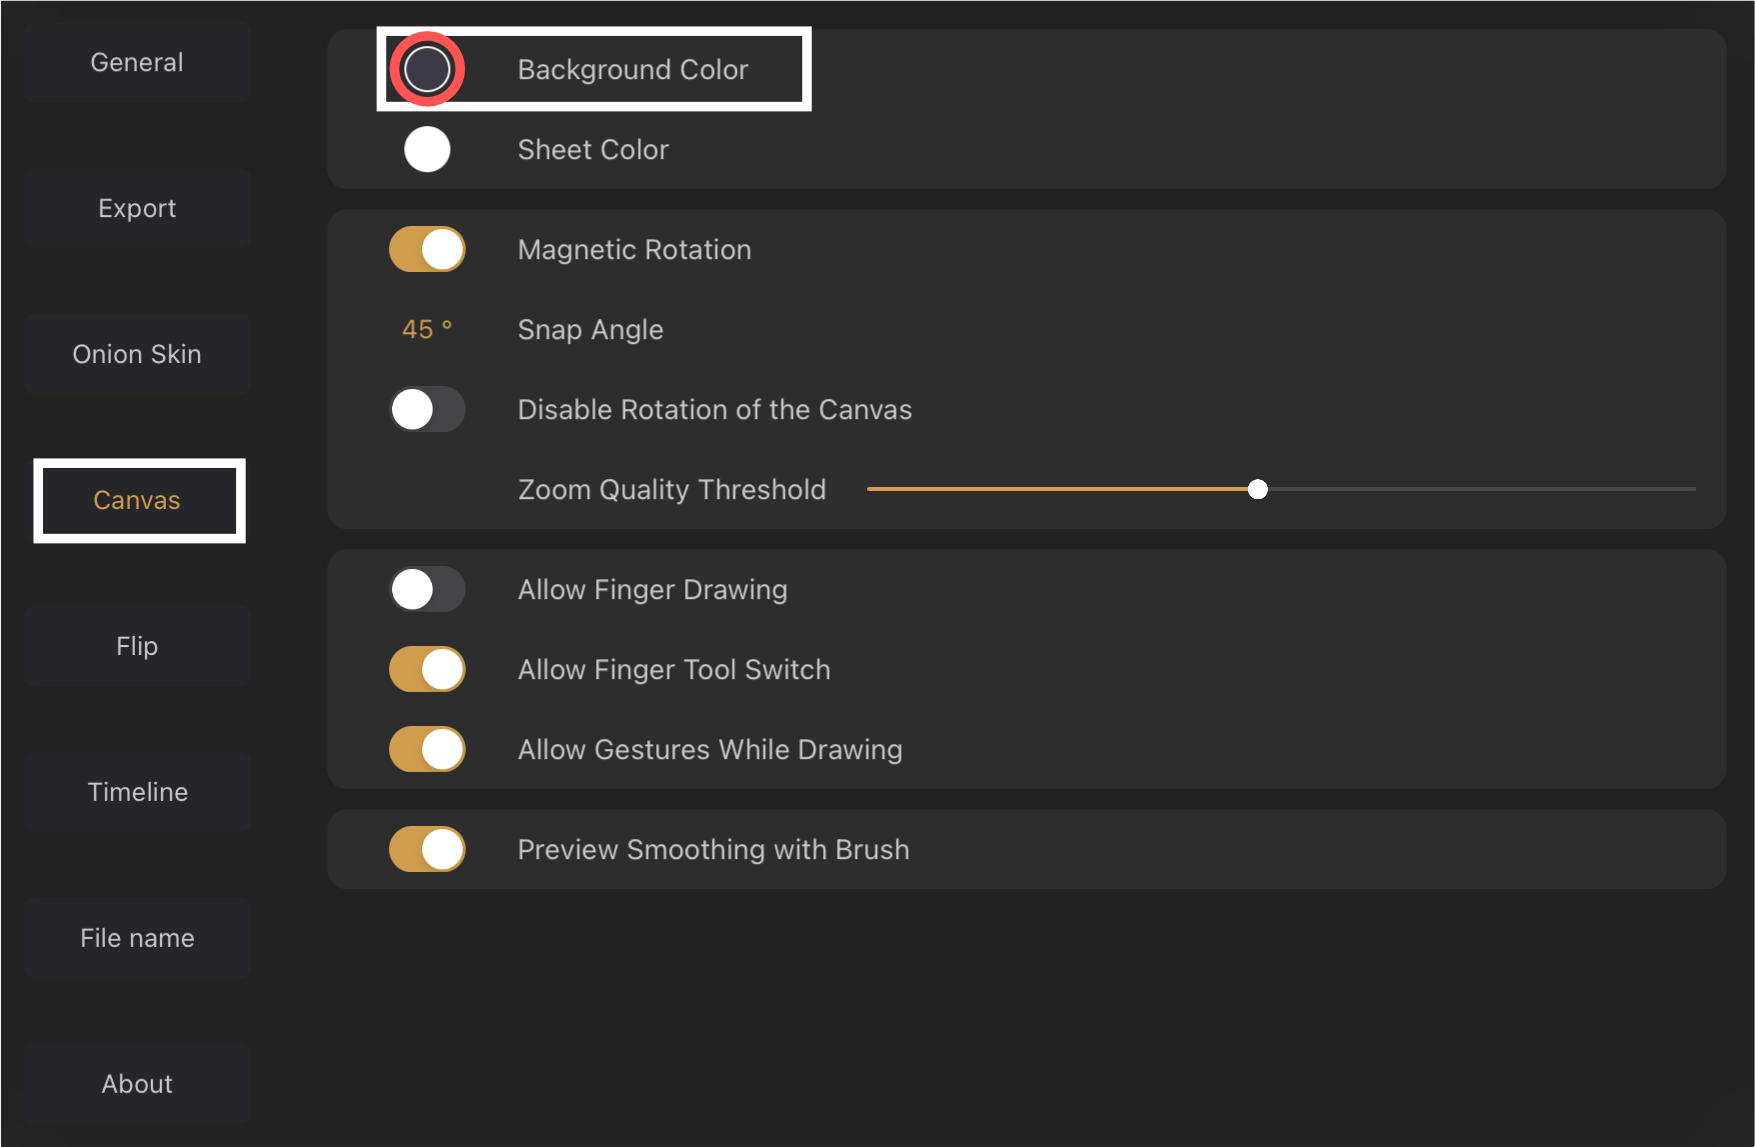Click the Sheet Color label
This screenshot has width=1755, height=1147.
pyautogui.click(x=593, y=149)
